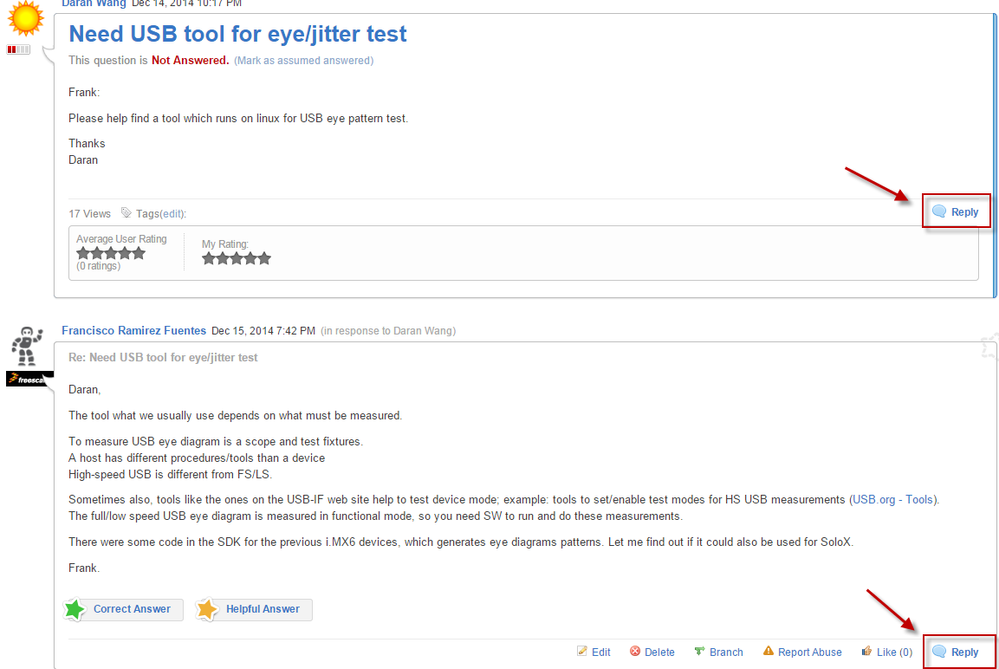
Task: Click the thumbs-up Like icon
Action: coord(866,652)
